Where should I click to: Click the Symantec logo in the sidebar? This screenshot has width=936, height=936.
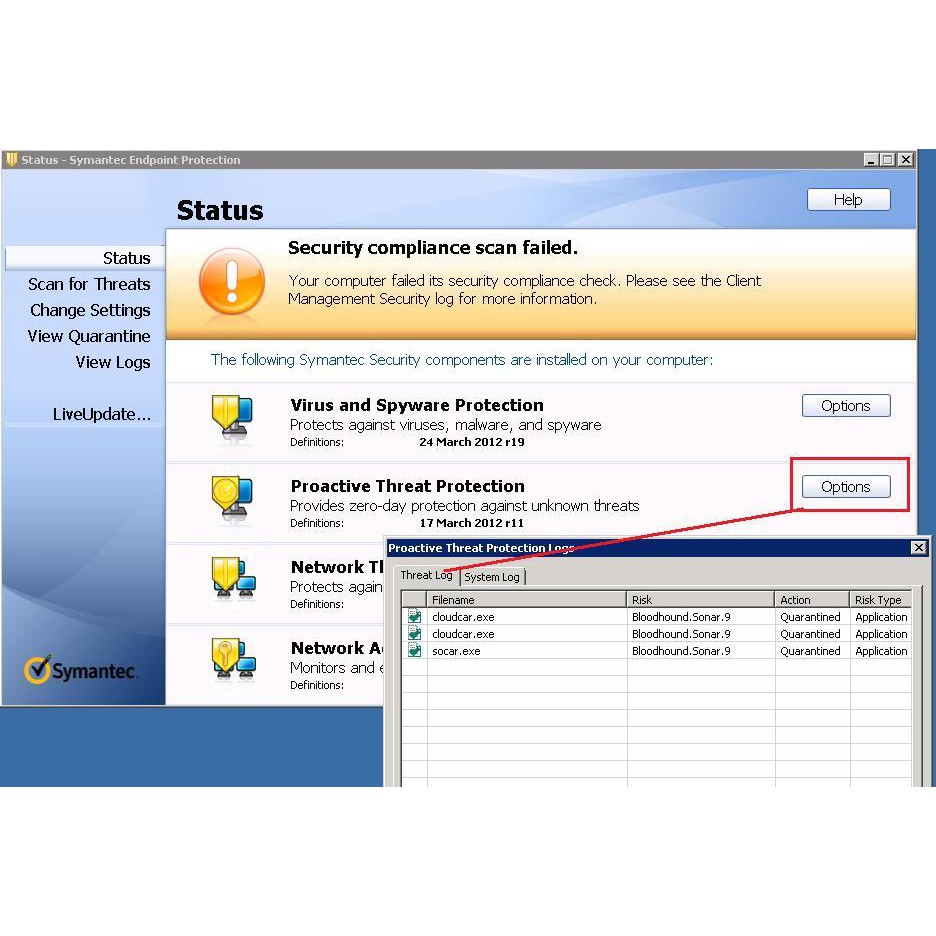pyautogui.click(x=82, y=670)
